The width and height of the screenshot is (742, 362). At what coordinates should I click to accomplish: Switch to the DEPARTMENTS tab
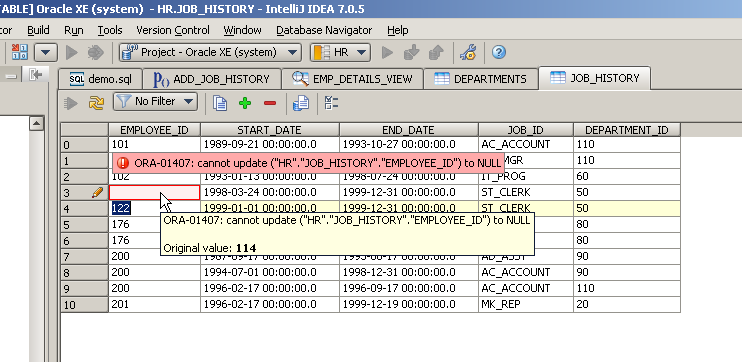tap(481, 79)
